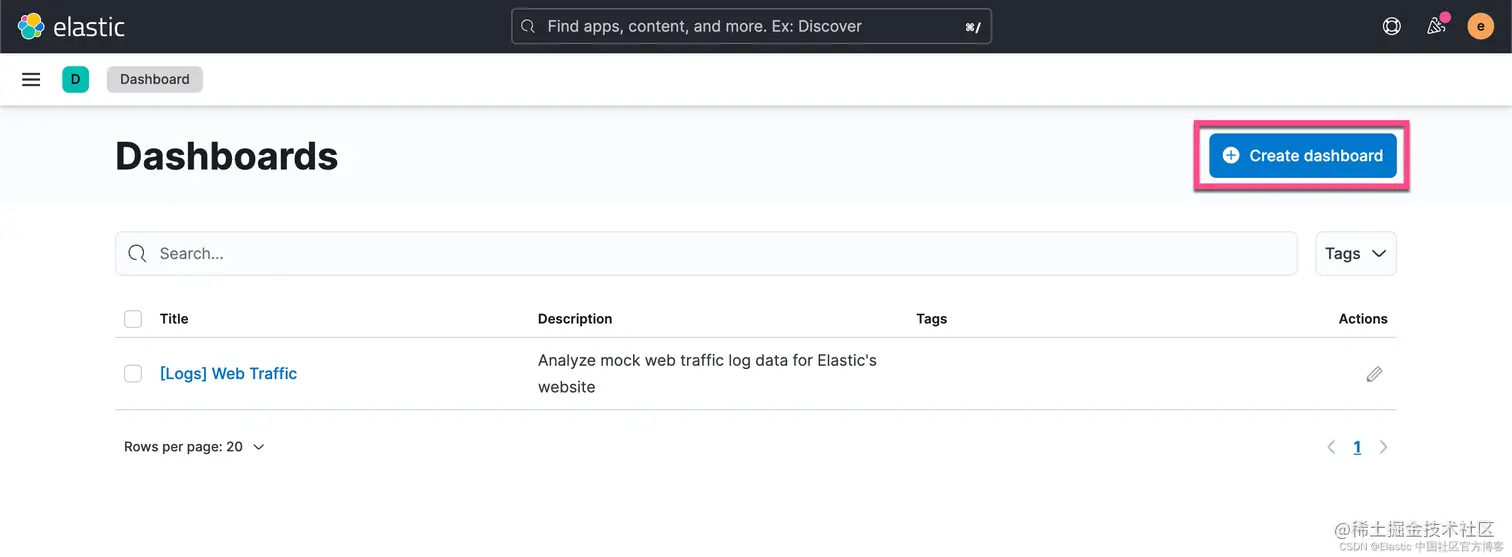Click the Dashboard breadcrumb
Viewport: 1512px width, 557px height.
tap(154, 79)
